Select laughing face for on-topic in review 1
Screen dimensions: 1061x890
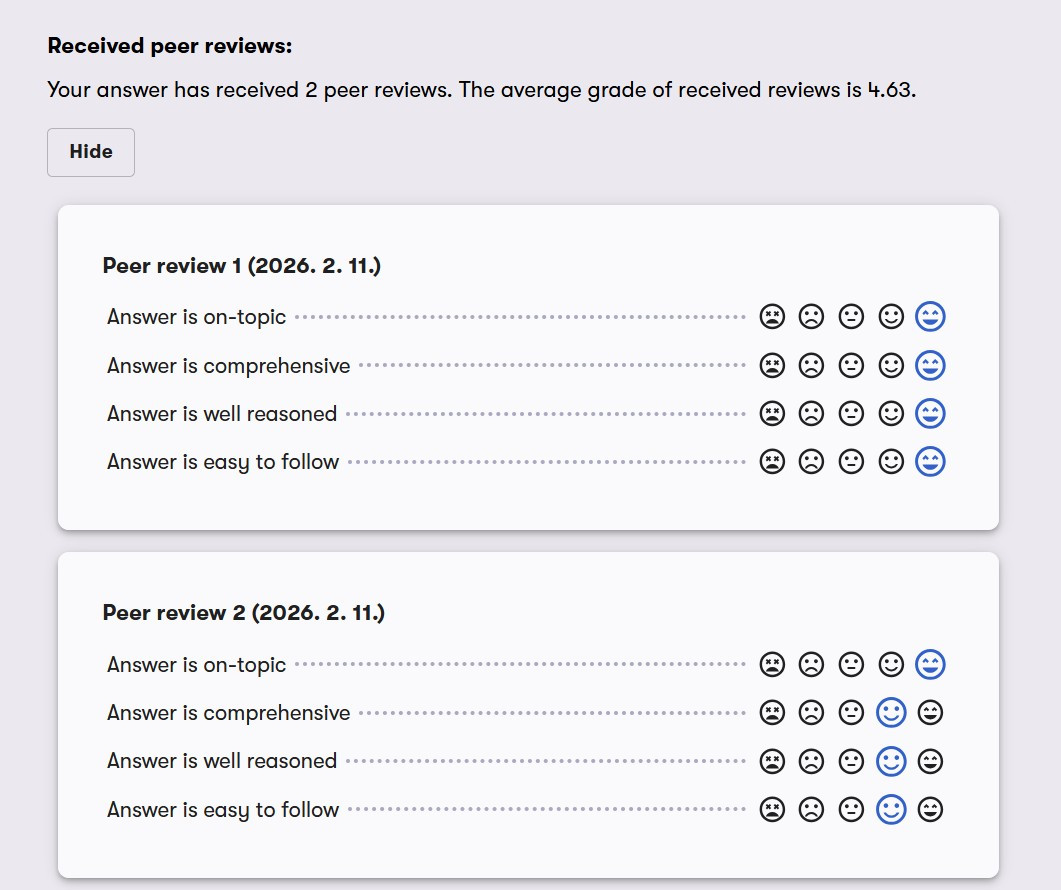(930, 316)
